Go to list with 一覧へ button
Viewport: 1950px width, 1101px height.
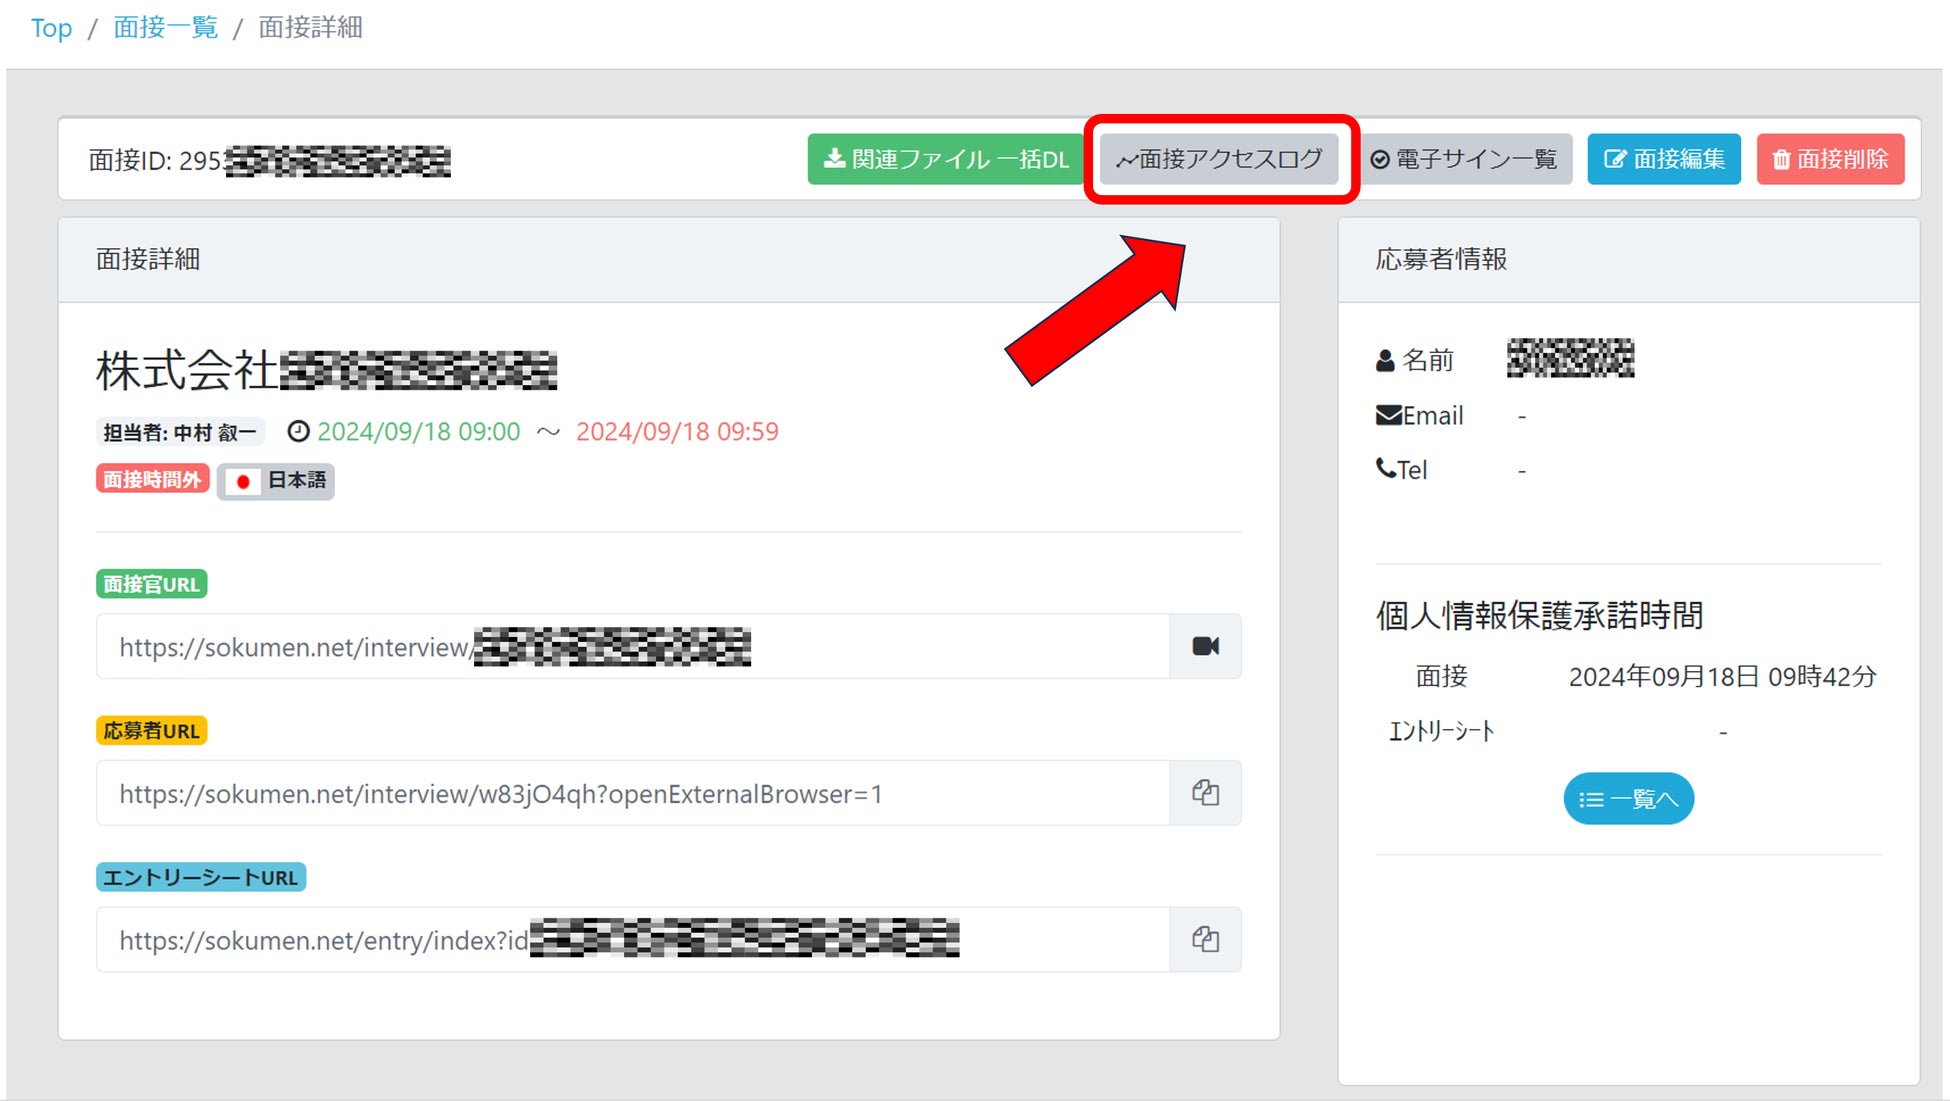[x=1628, y=799]
